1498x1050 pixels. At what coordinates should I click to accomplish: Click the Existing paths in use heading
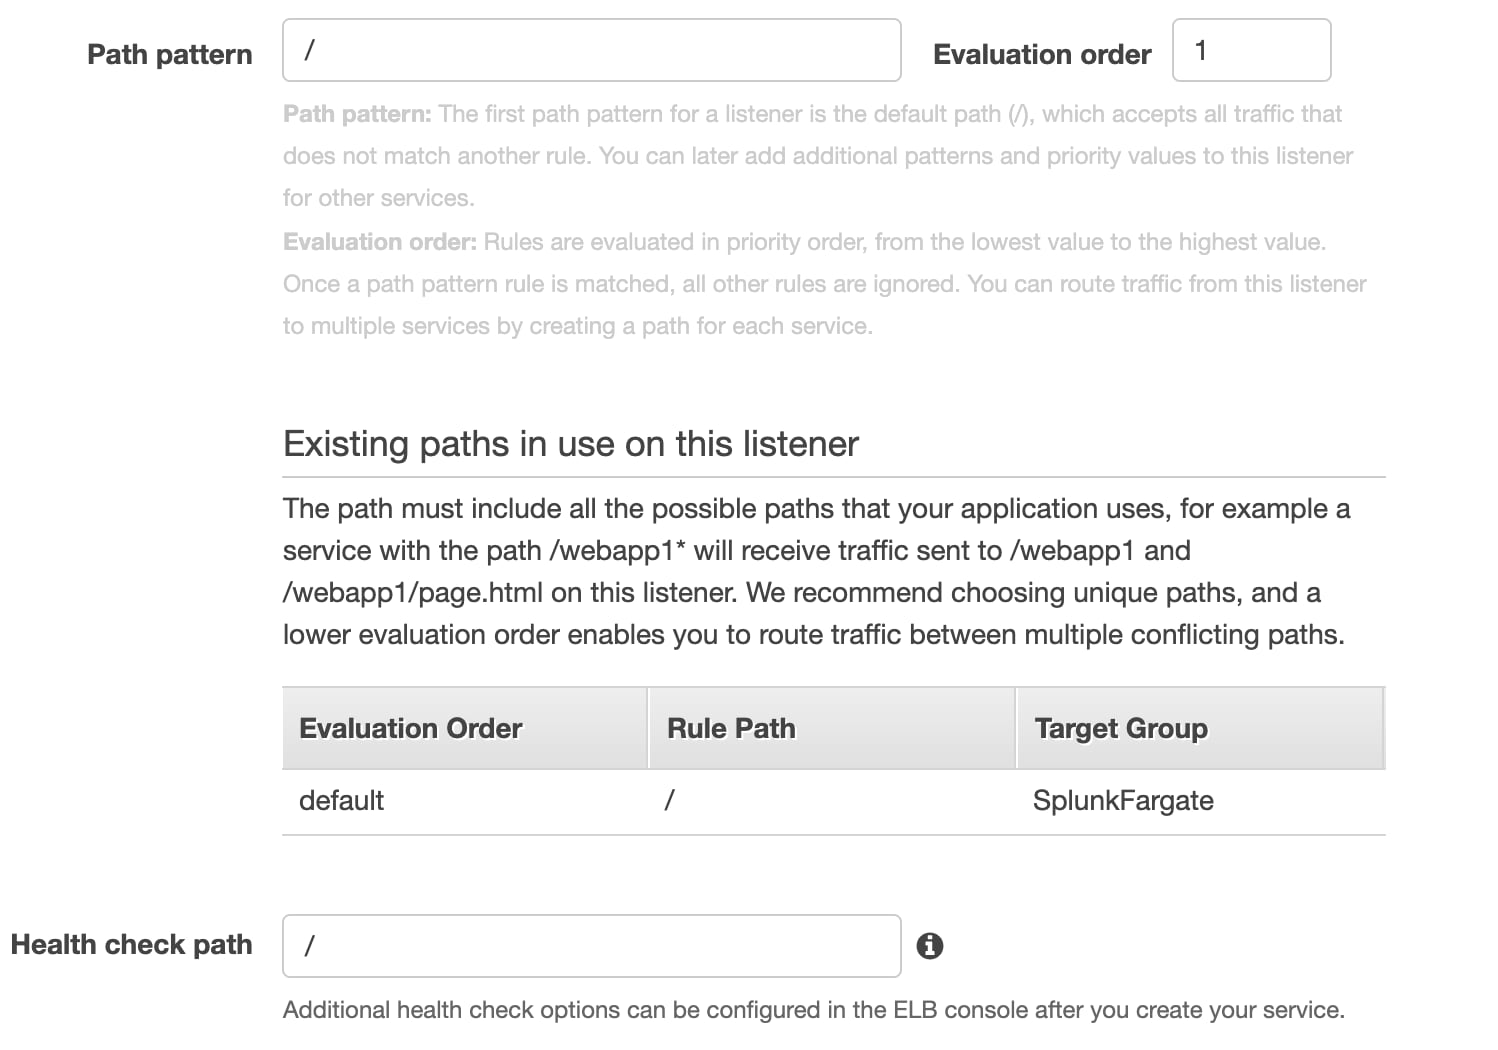tap(571, 443)
